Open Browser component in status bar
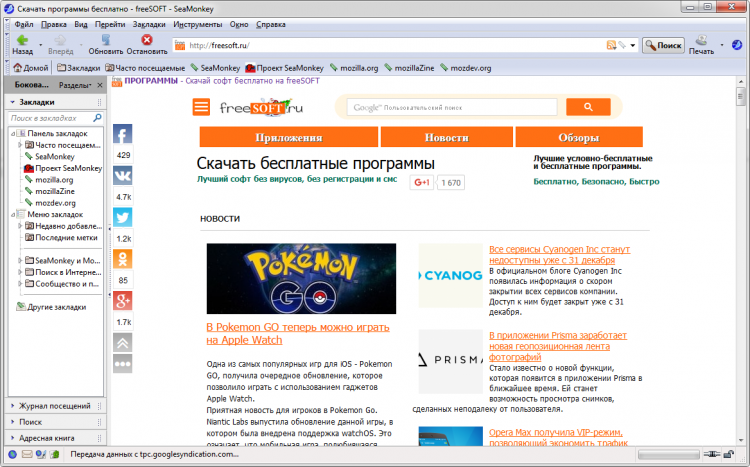This screenshot has width=750, height=467. pyautogui.click(x=13, y=454)
